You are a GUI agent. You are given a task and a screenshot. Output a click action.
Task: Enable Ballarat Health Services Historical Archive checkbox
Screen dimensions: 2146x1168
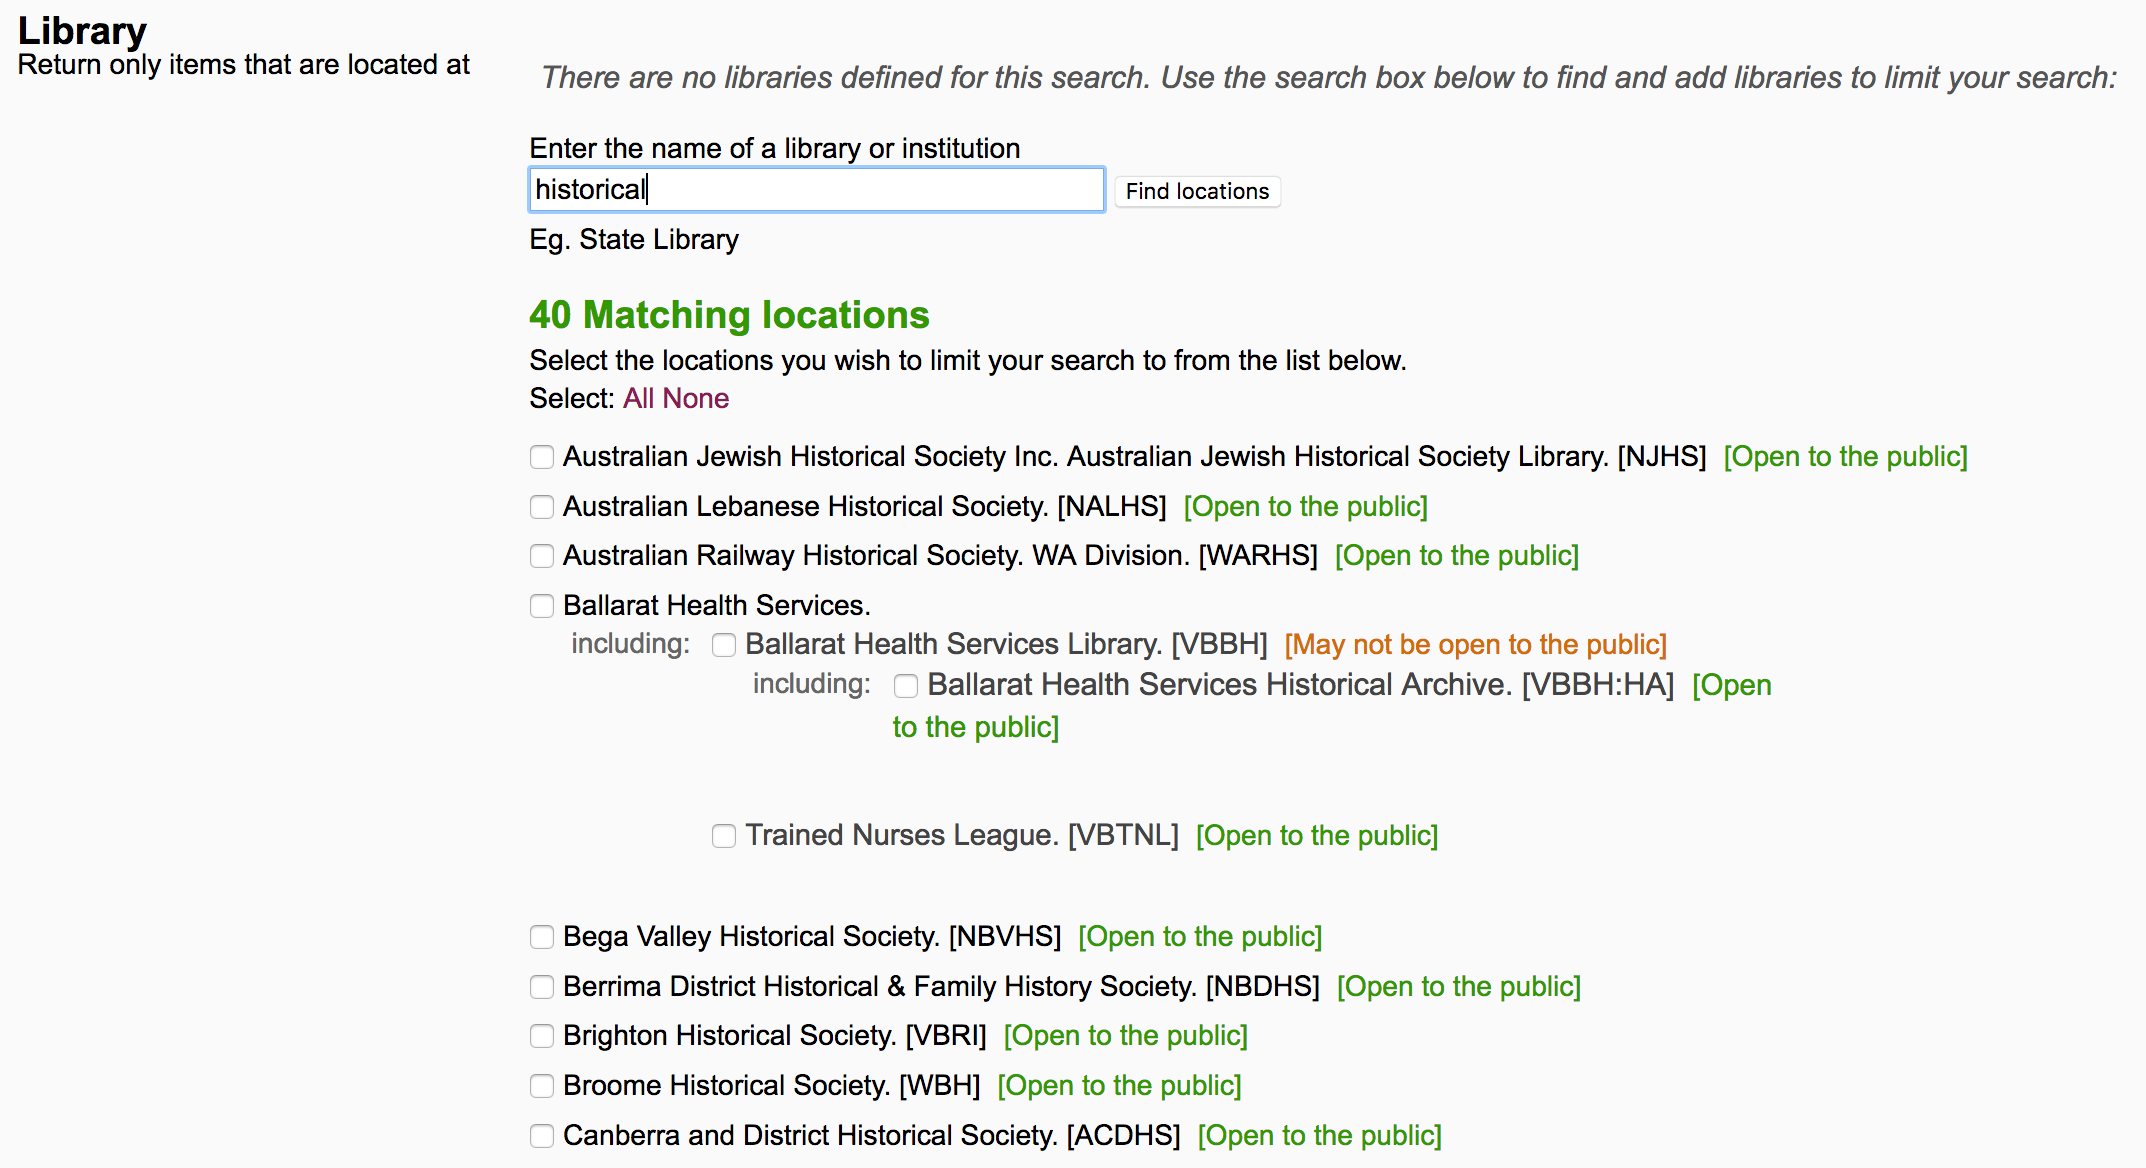(x=906, y=686)
